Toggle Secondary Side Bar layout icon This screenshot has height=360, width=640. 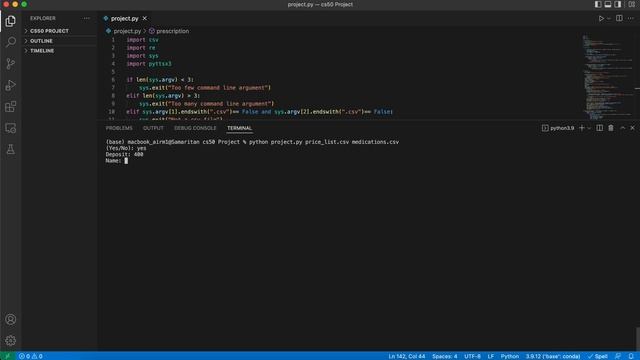618,4
